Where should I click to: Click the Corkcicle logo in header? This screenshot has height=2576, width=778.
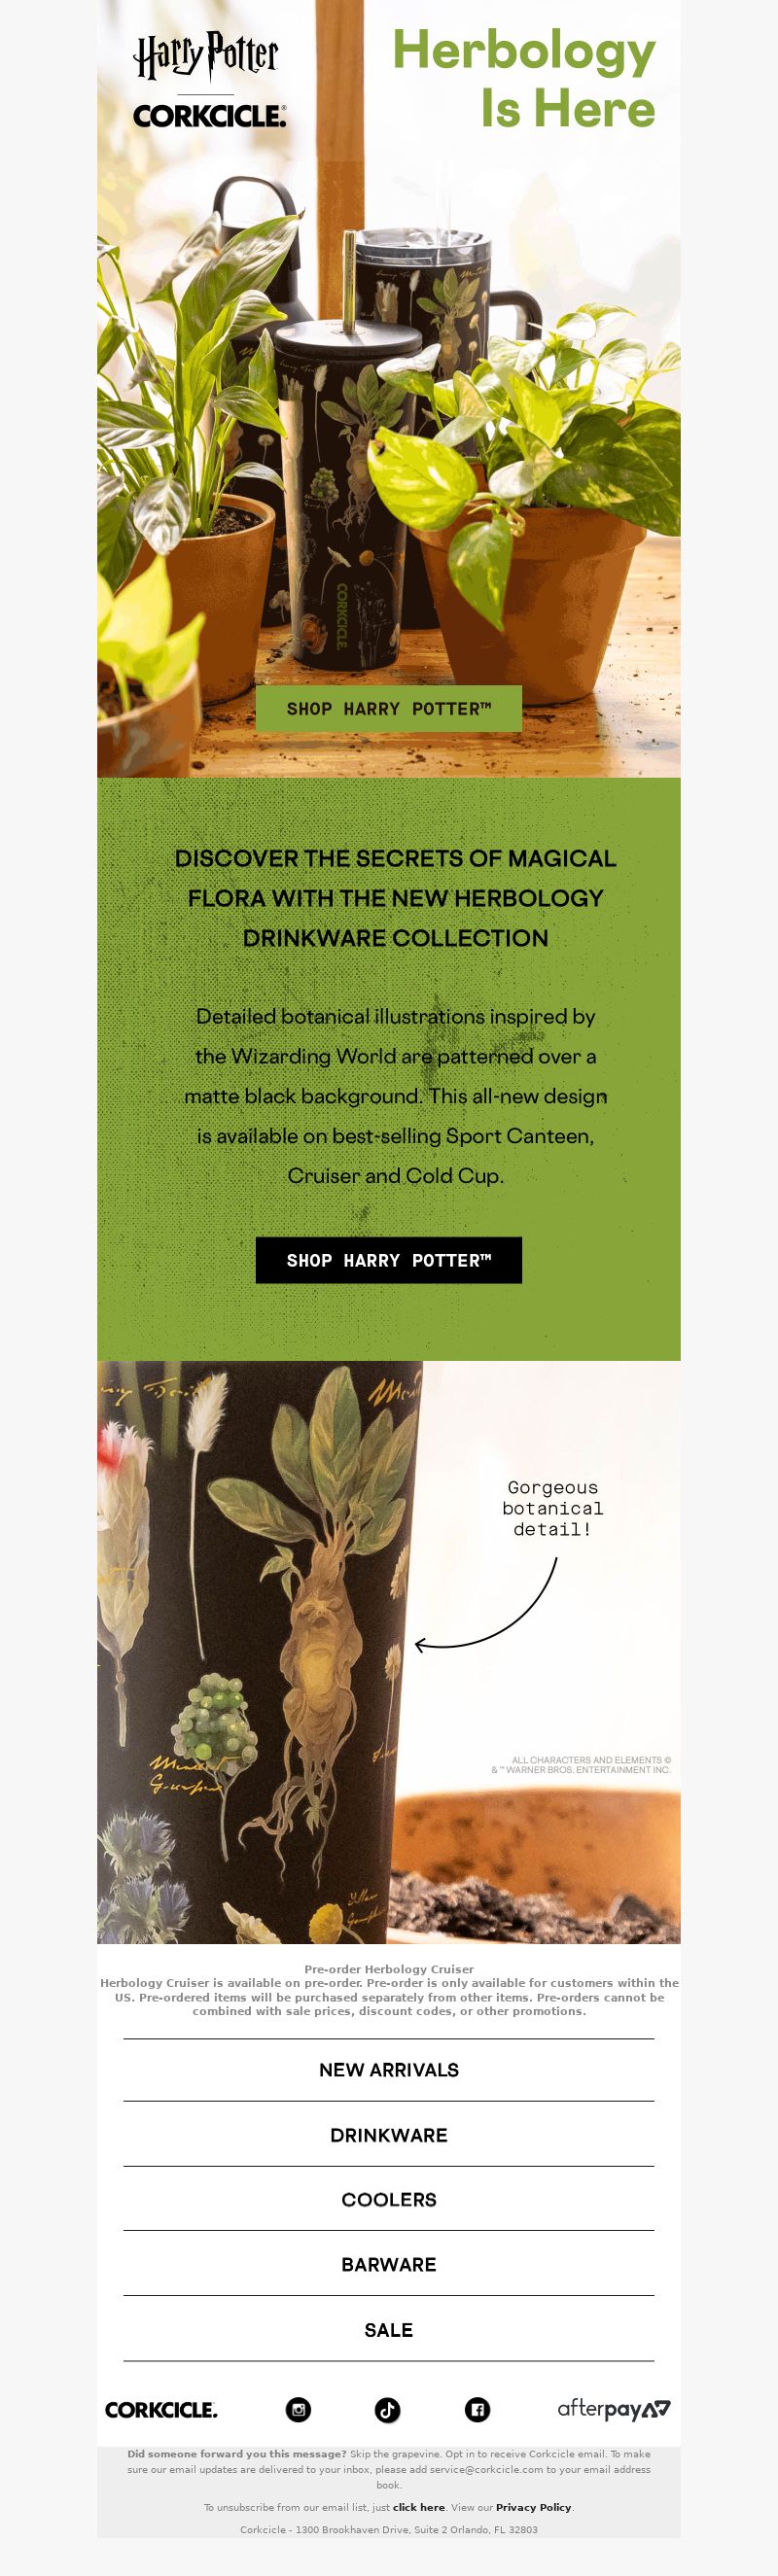point(209,116)
